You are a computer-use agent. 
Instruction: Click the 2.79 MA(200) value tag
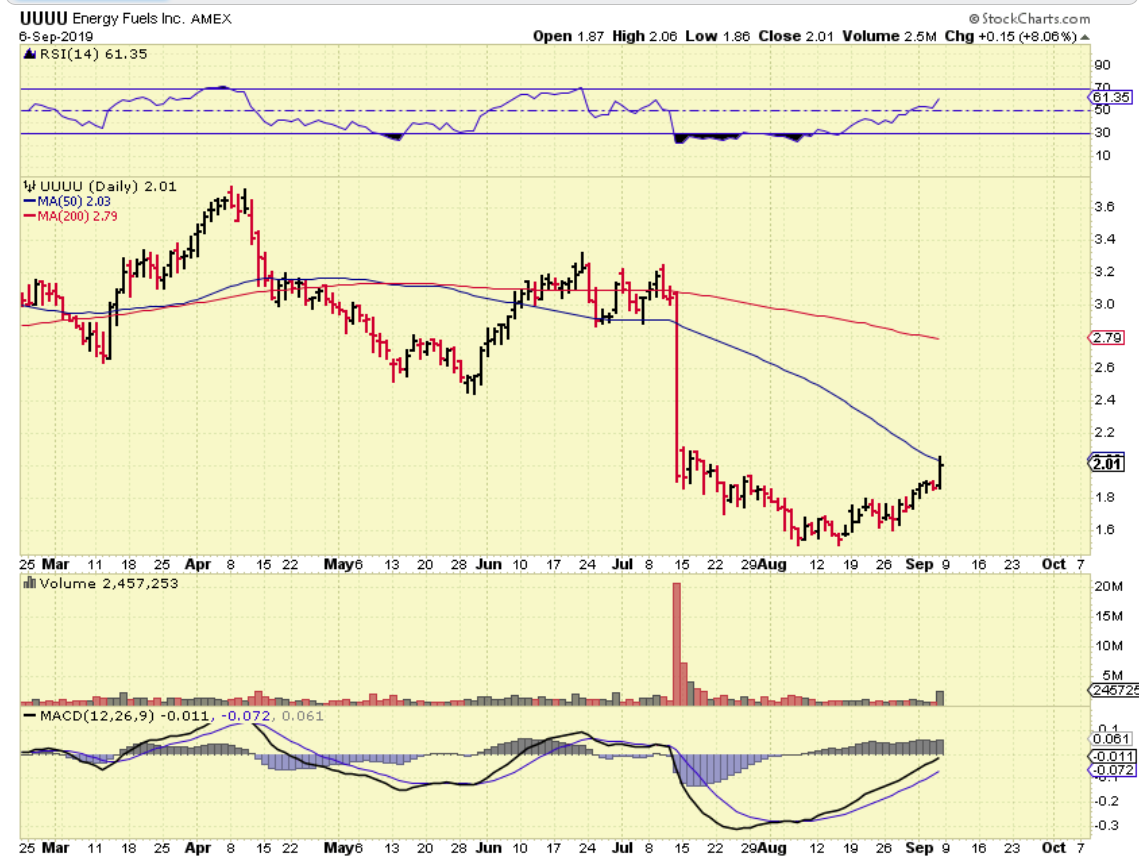click(1105, 338)
